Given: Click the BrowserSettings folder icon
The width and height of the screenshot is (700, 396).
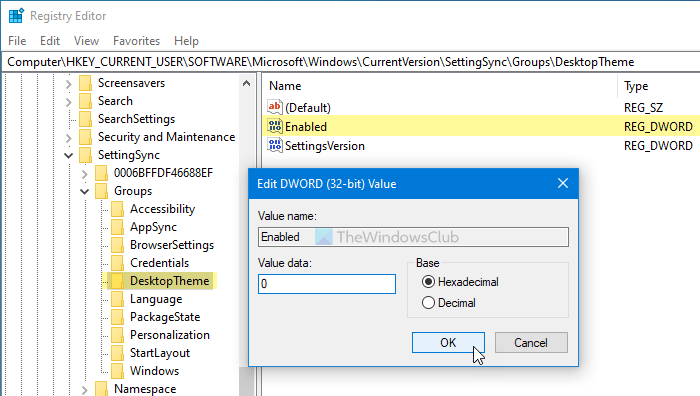Looking at the screenshot, I should click(117, 245).
